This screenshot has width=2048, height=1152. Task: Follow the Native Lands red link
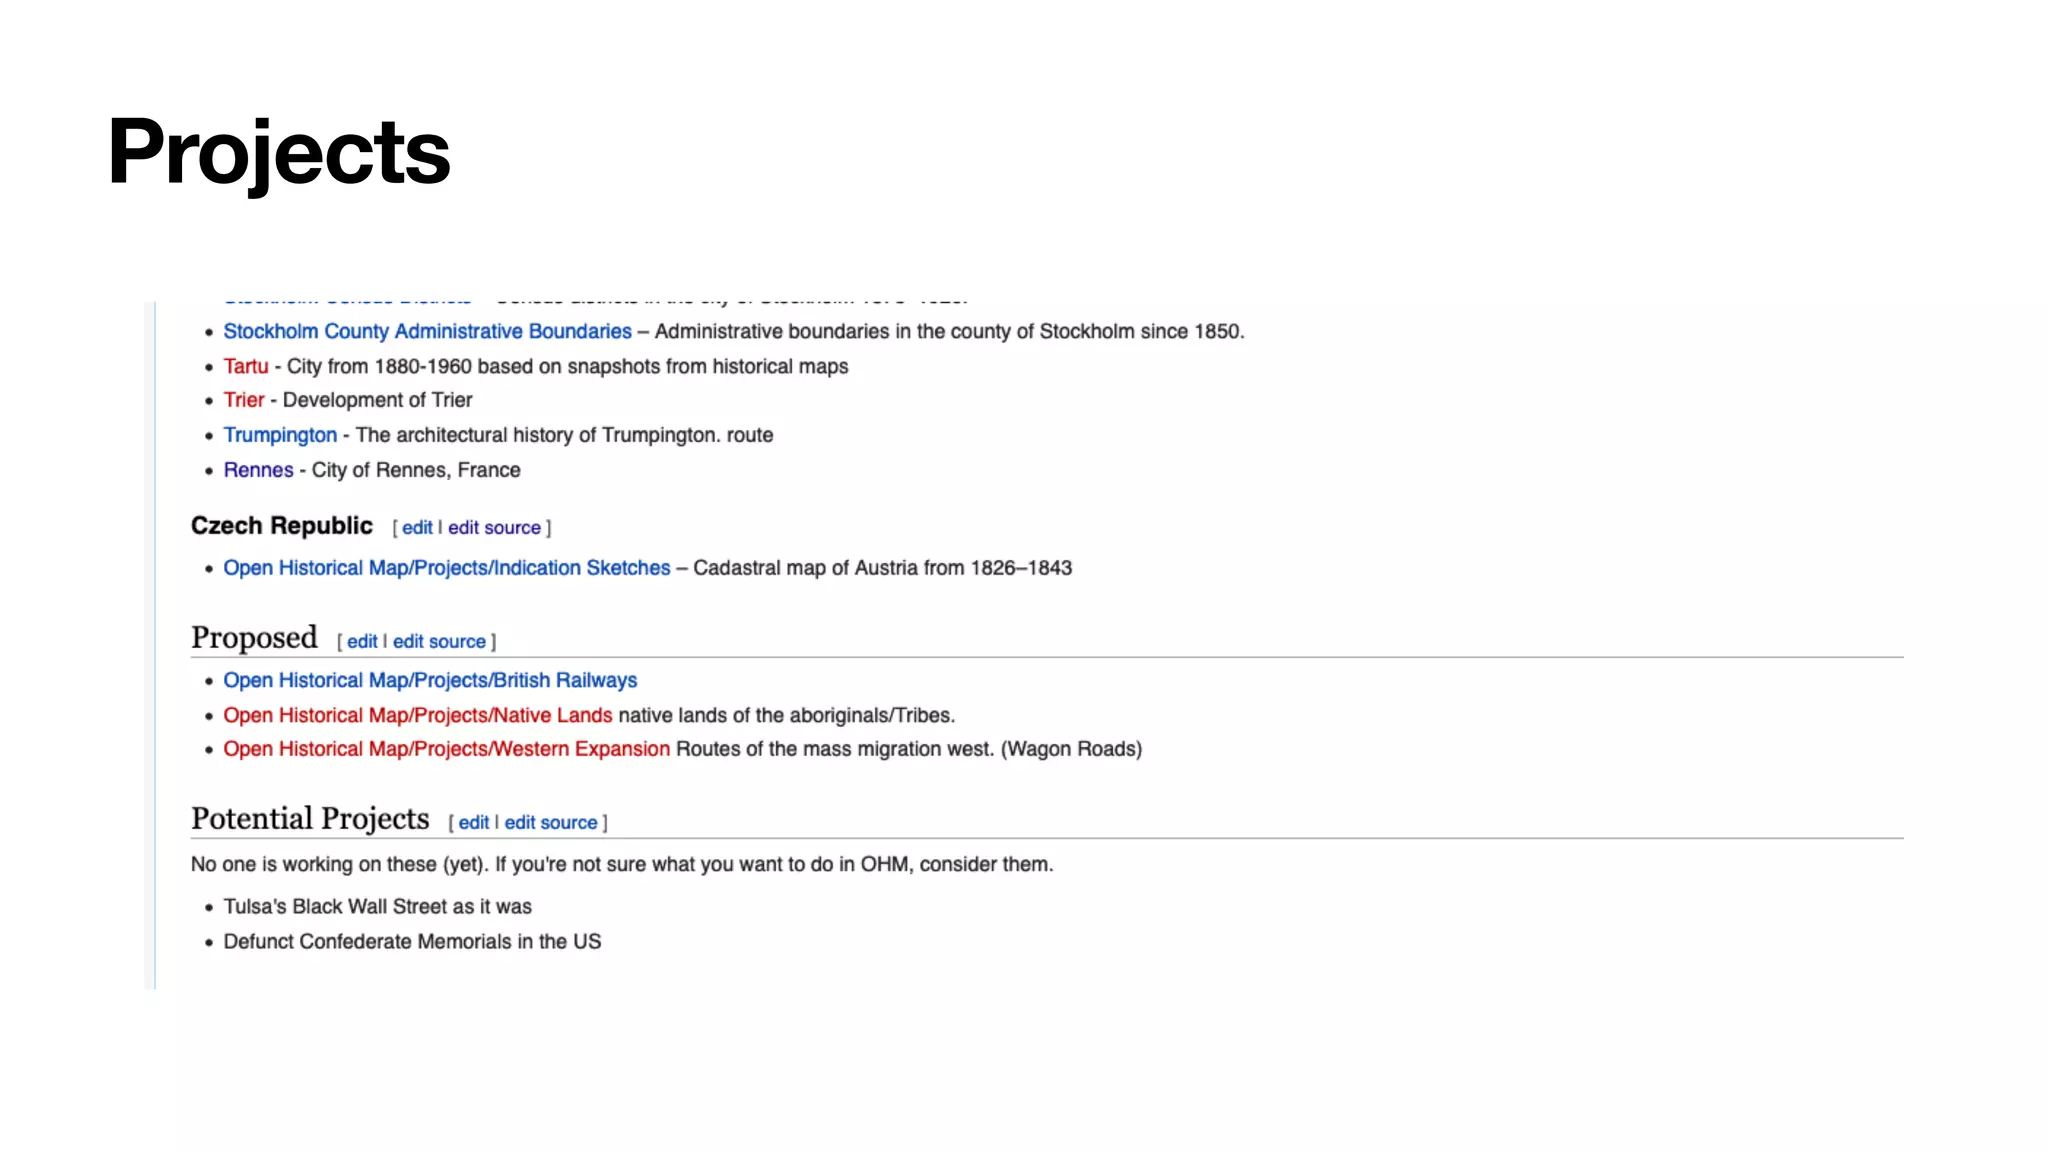pyautogui.click(x=417, y=715)
